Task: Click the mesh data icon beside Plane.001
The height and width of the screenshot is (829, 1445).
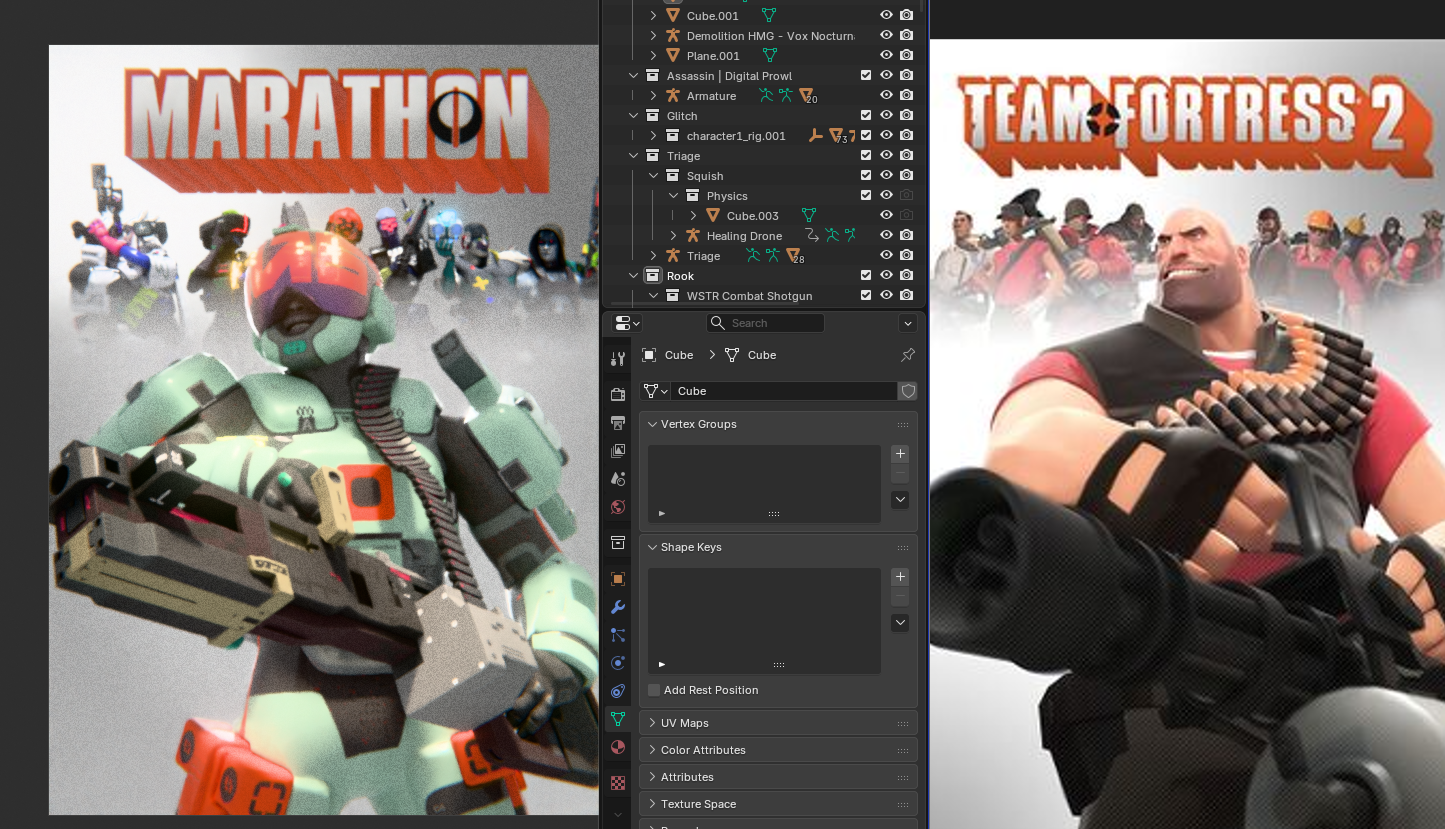Action: 769,56
